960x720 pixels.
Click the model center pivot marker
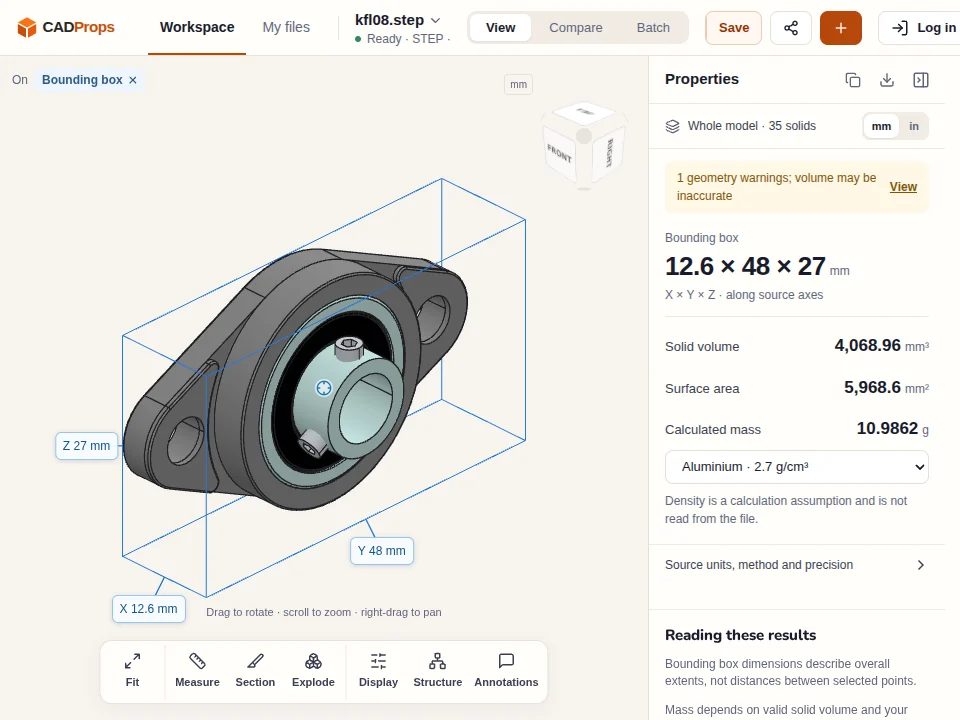coord(323,388)
